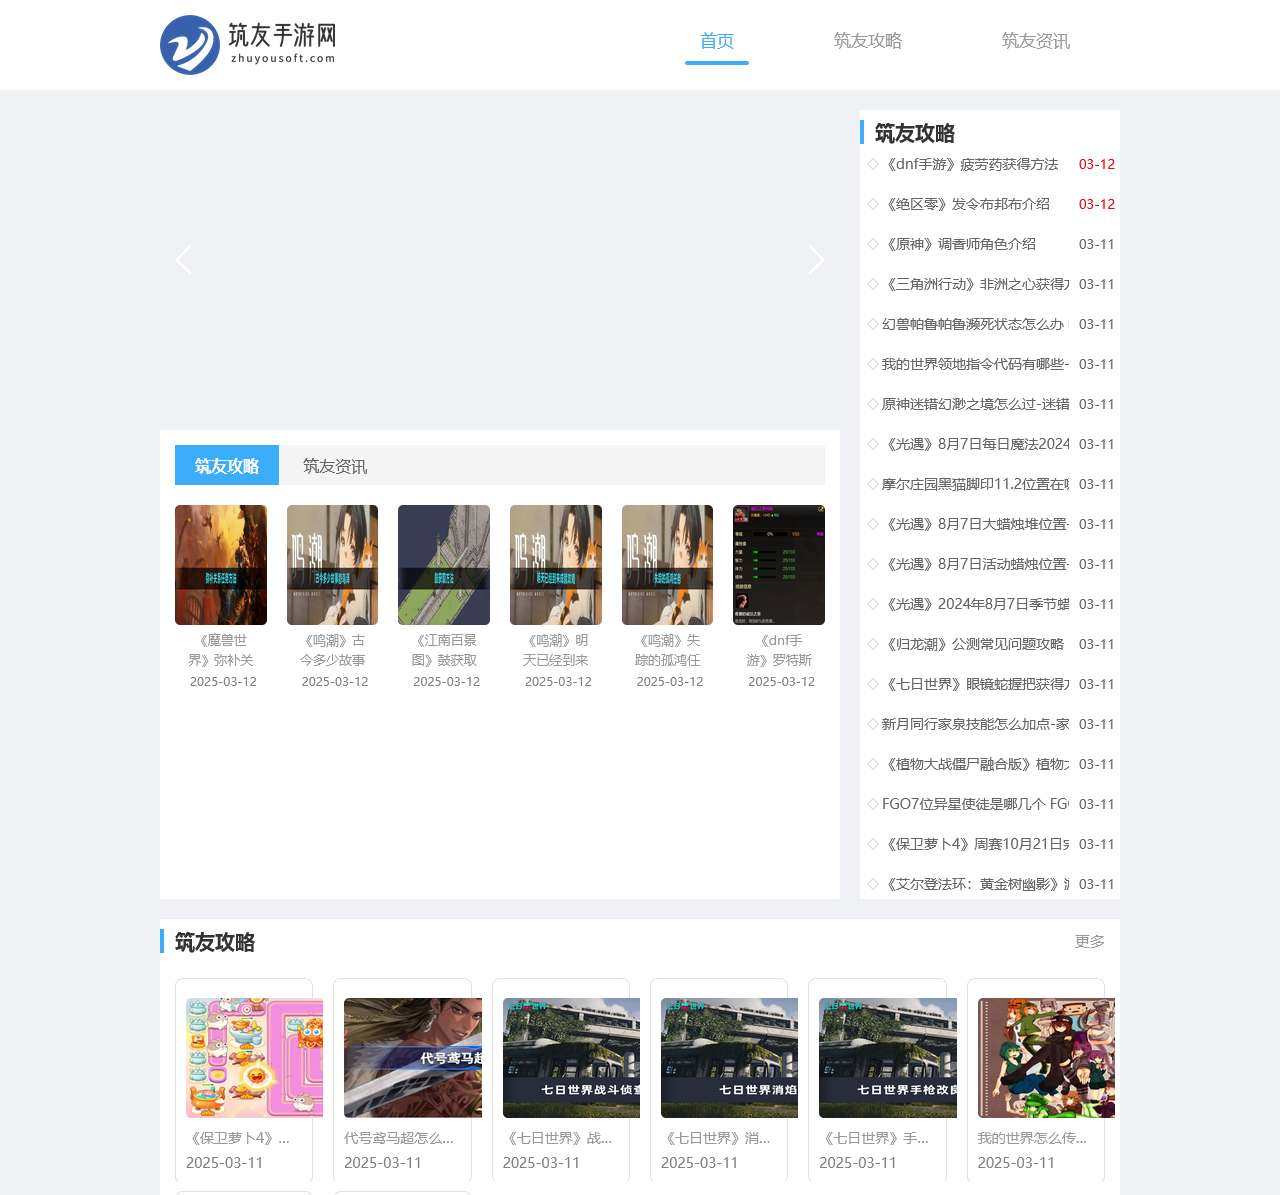Click 《江南百景图》鼓获取 thumbnail
Image resolution: width=1280 pixels, height=1195 pixels.
coord(444,565)
